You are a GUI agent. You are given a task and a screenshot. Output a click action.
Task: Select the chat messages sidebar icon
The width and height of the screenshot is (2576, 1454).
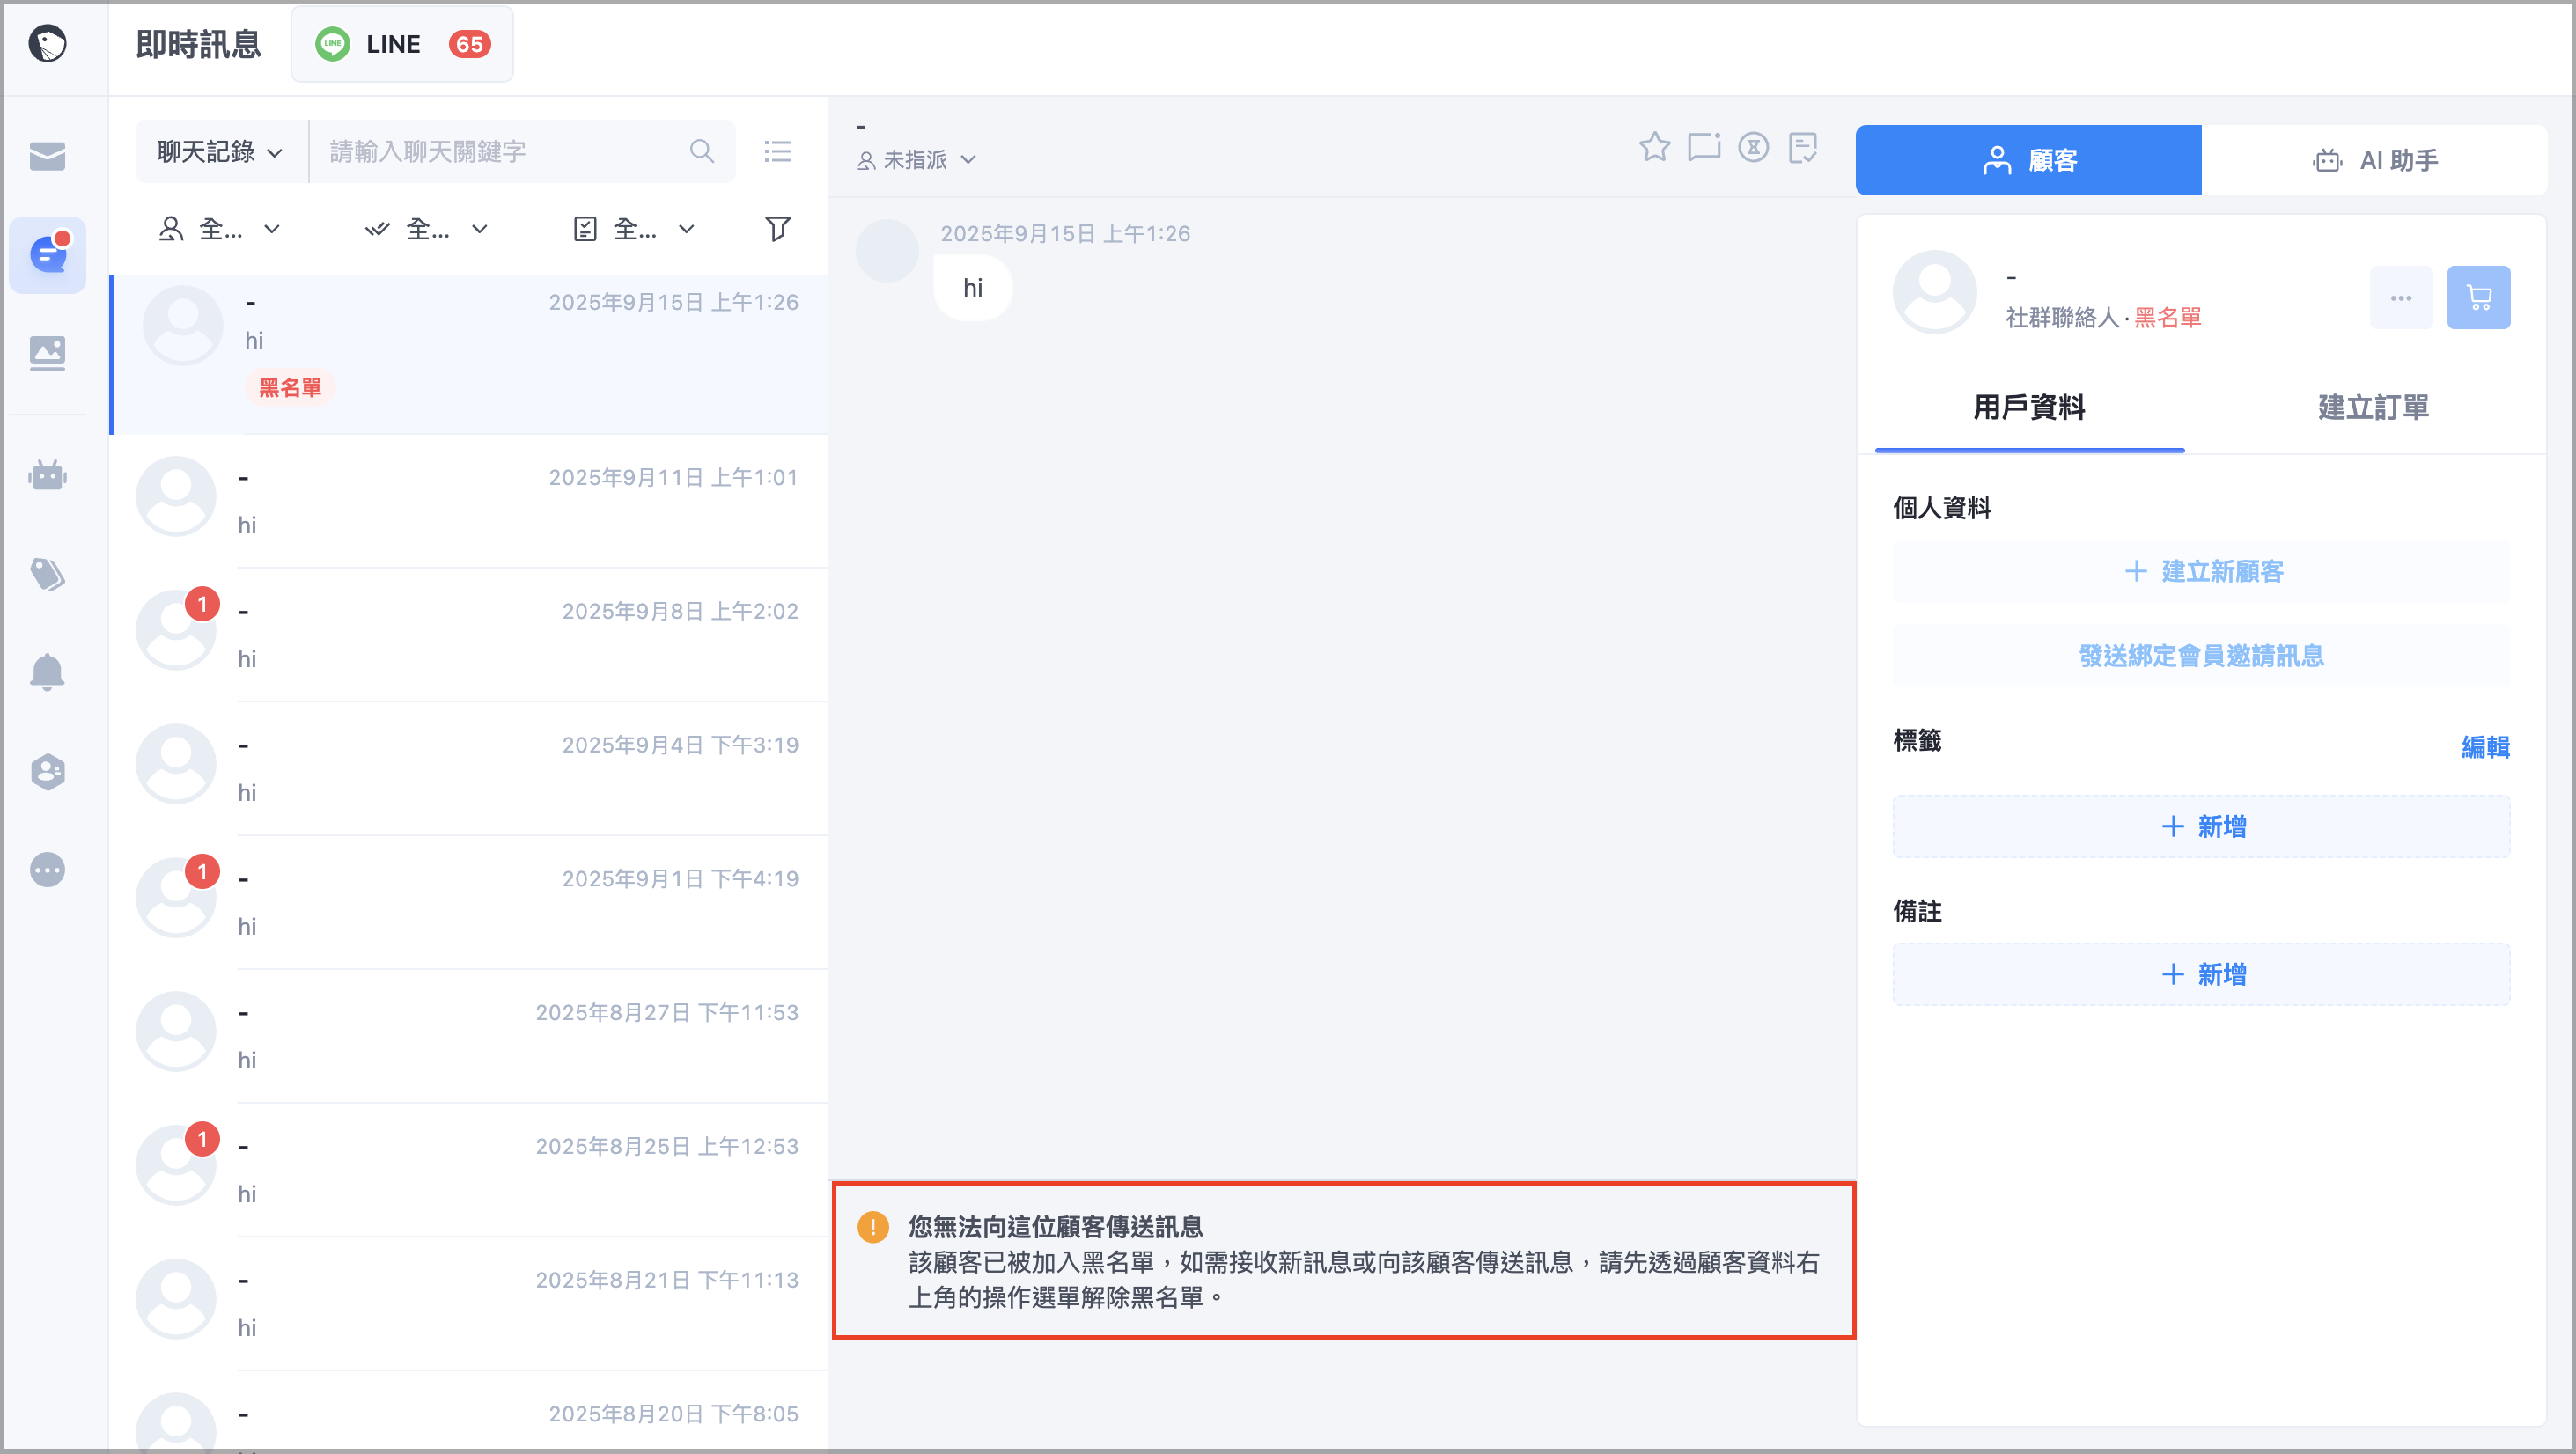tap(47, 254)
